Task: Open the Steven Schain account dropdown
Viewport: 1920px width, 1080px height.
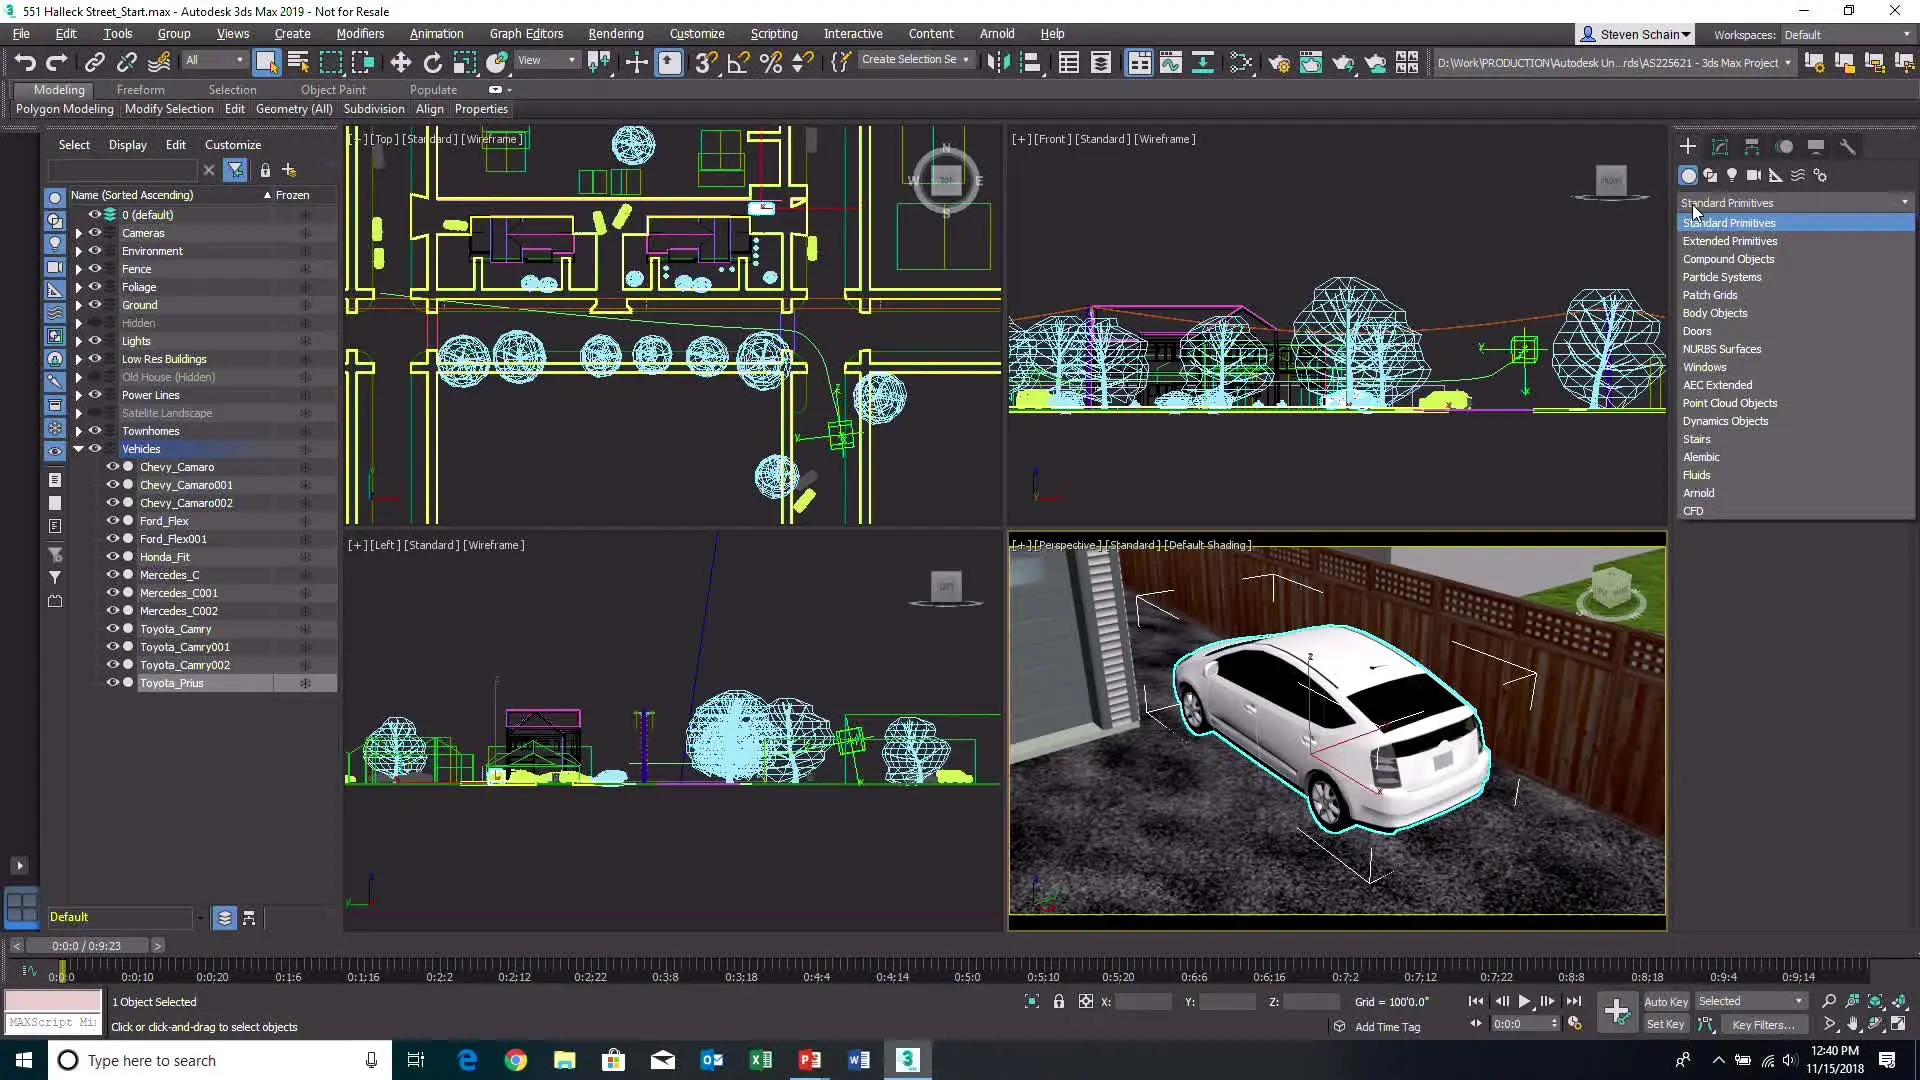Action: tap(1635, 34)
